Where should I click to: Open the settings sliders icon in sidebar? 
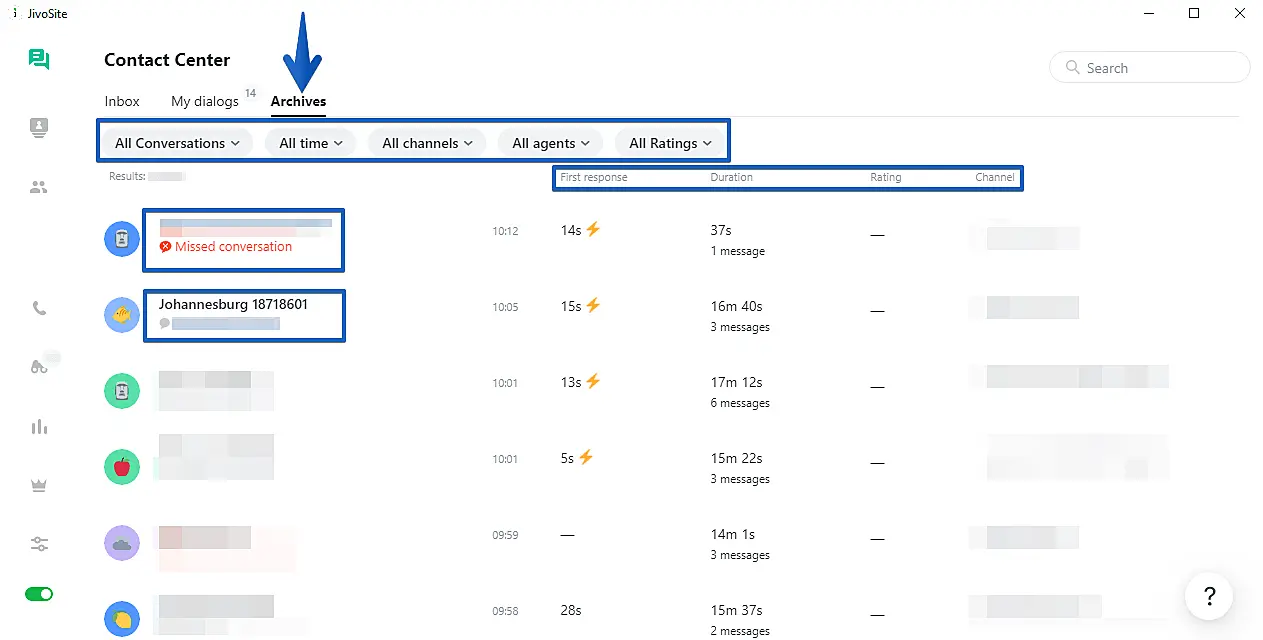coord(39,544)
